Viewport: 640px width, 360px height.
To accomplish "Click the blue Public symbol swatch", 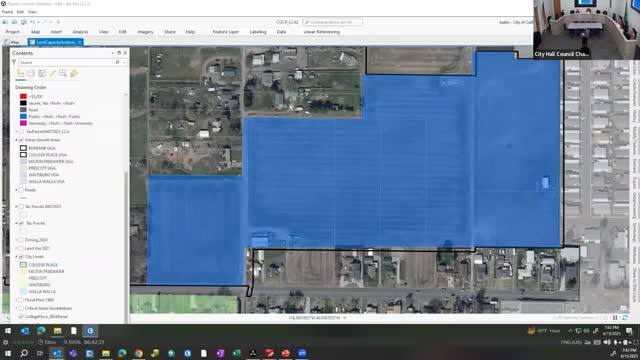I will [23, 116].
